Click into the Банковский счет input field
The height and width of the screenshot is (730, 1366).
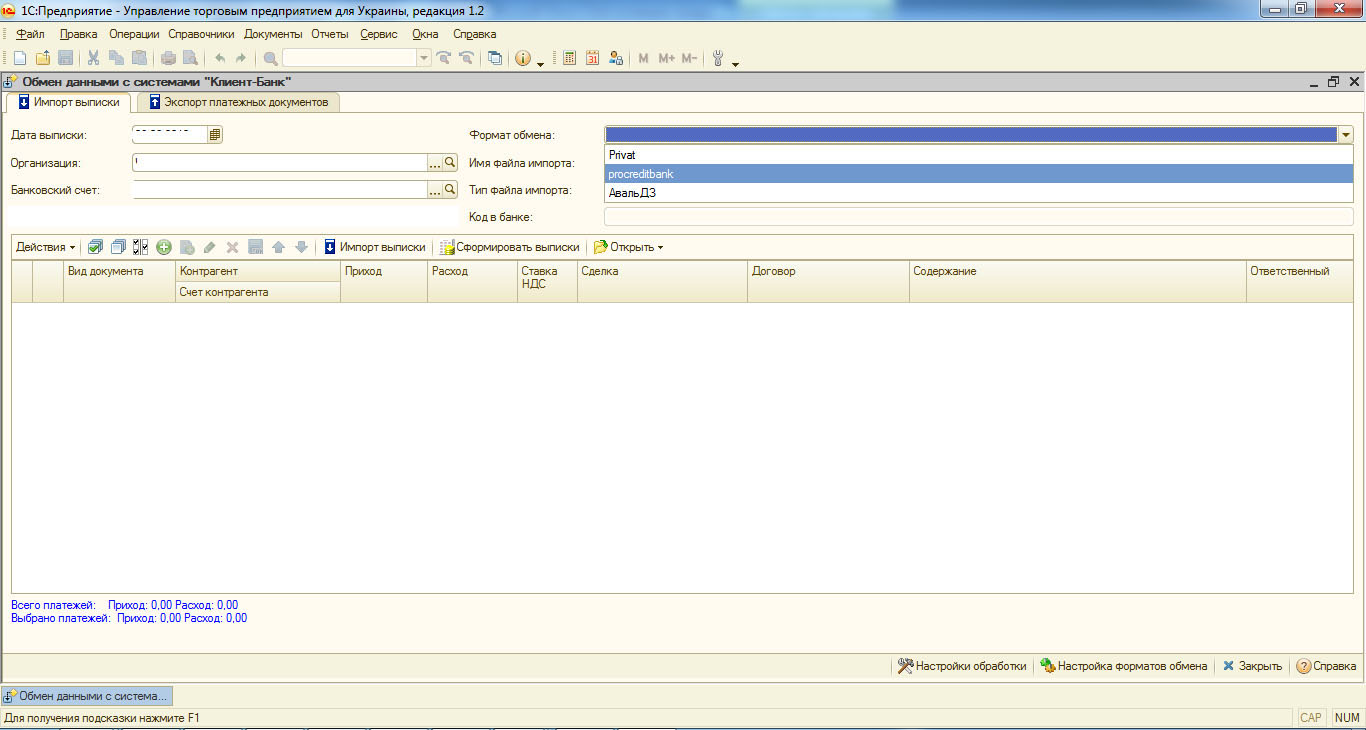(x=280, y=189)
